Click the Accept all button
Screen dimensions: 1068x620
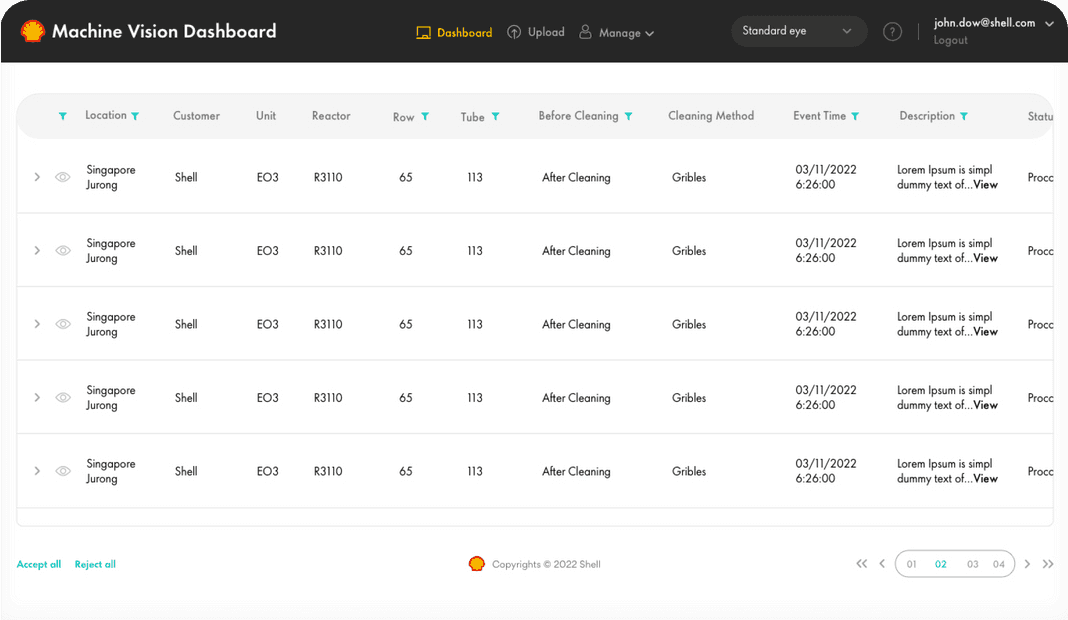pyautogui.click(x=38, y=564)
